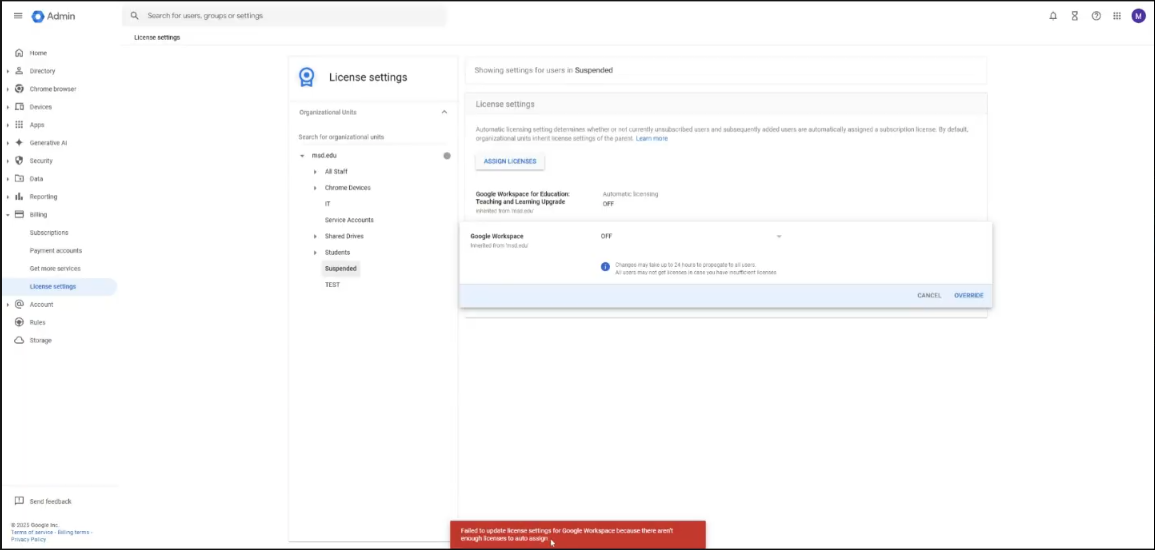The image size is (1155, 550).
Task: Click the info icon beside propagation notice
Action: point(605,267)
